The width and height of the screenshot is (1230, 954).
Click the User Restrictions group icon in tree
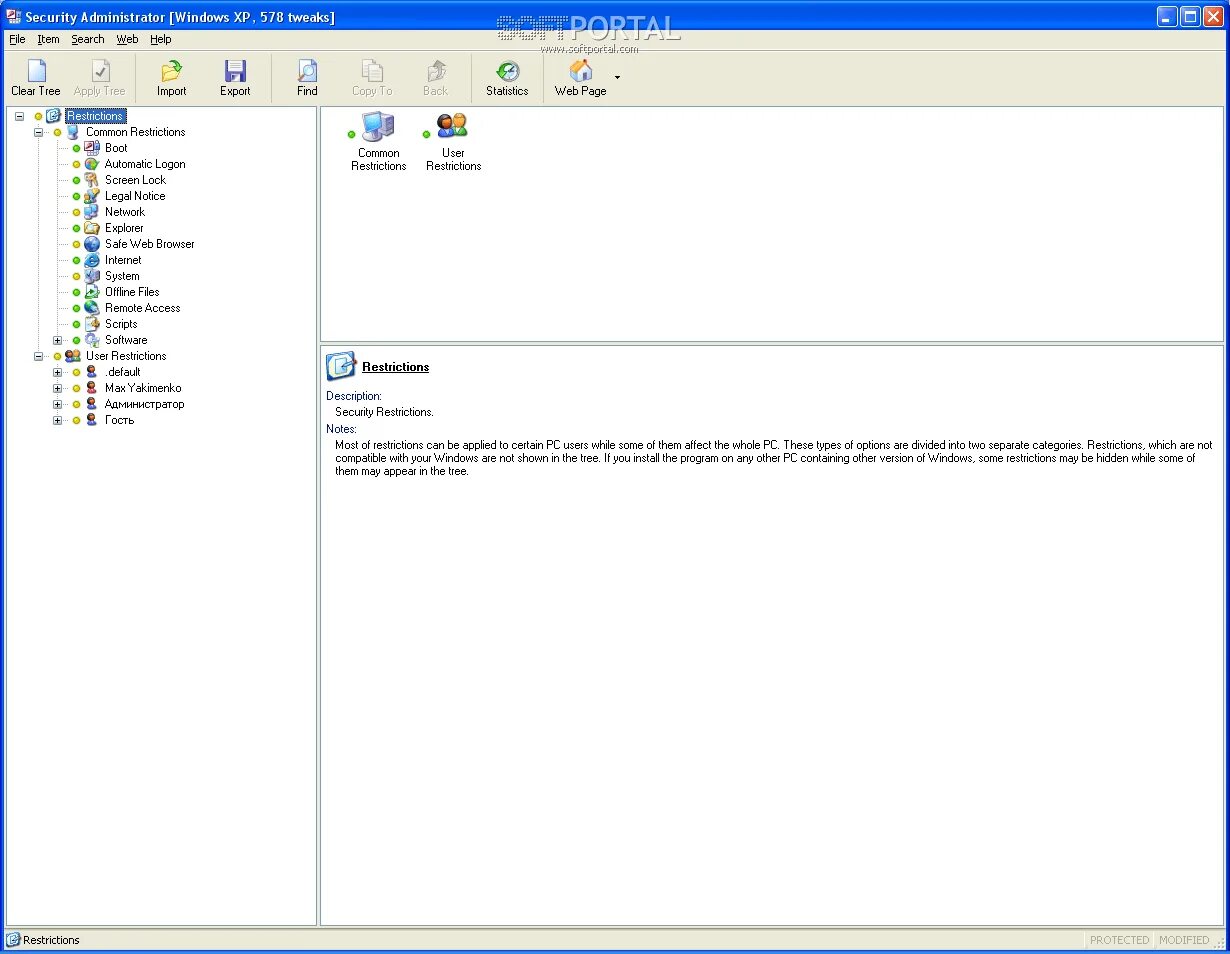pos(73,356)
